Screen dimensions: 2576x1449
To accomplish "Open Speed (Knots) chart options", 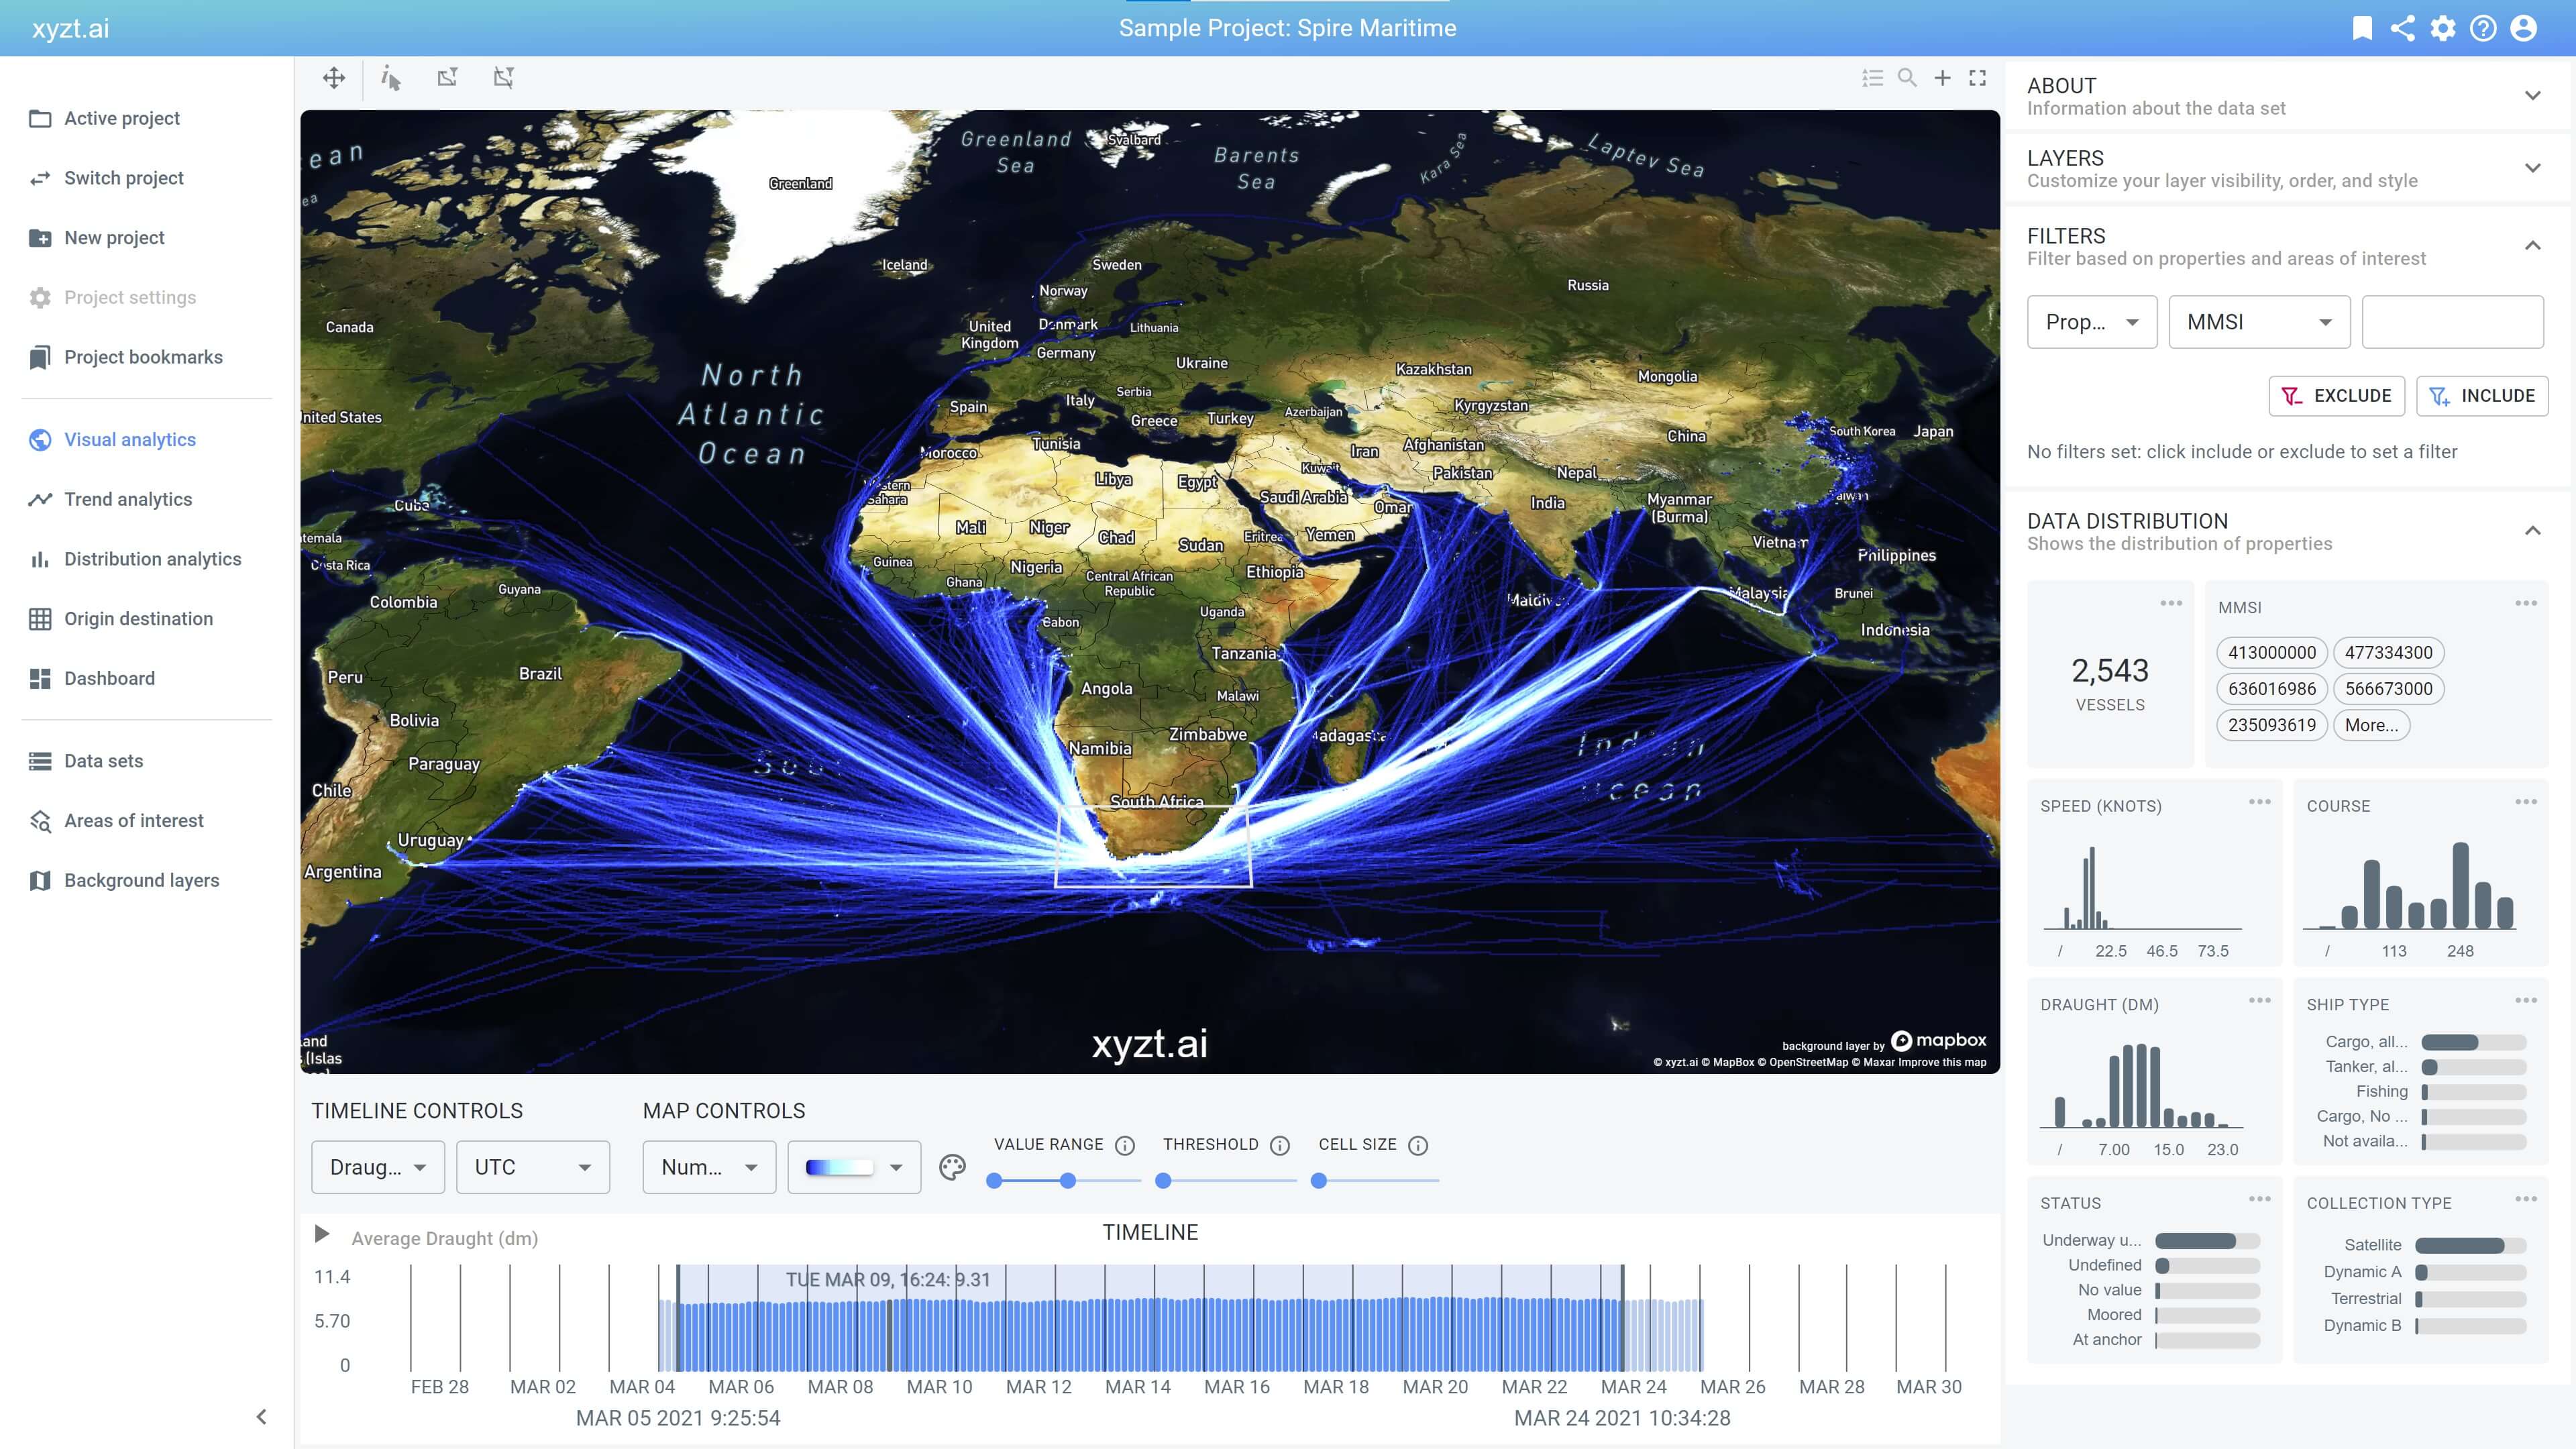I will point(2260,802).
